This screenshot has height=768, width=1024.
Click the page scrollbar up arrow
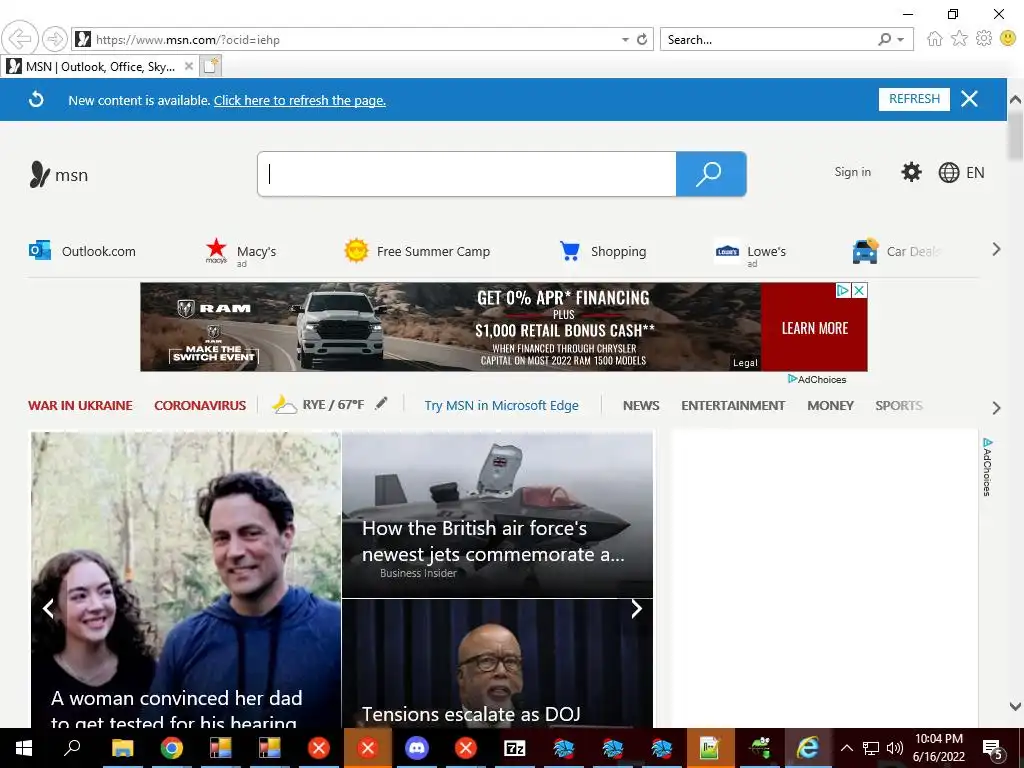point(1015,100)
